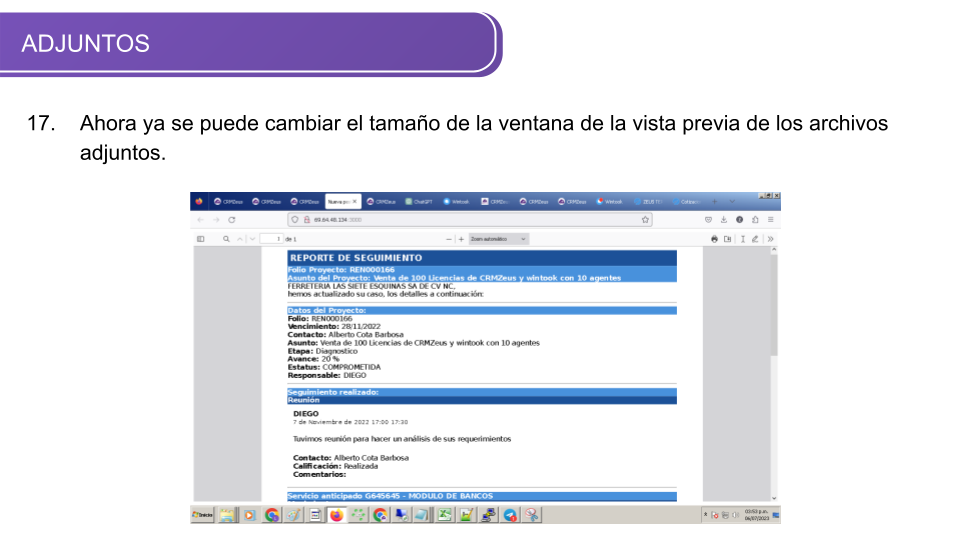Open the Pocket save icon
The image size is (960, 540).
click(x=708, y=220)
